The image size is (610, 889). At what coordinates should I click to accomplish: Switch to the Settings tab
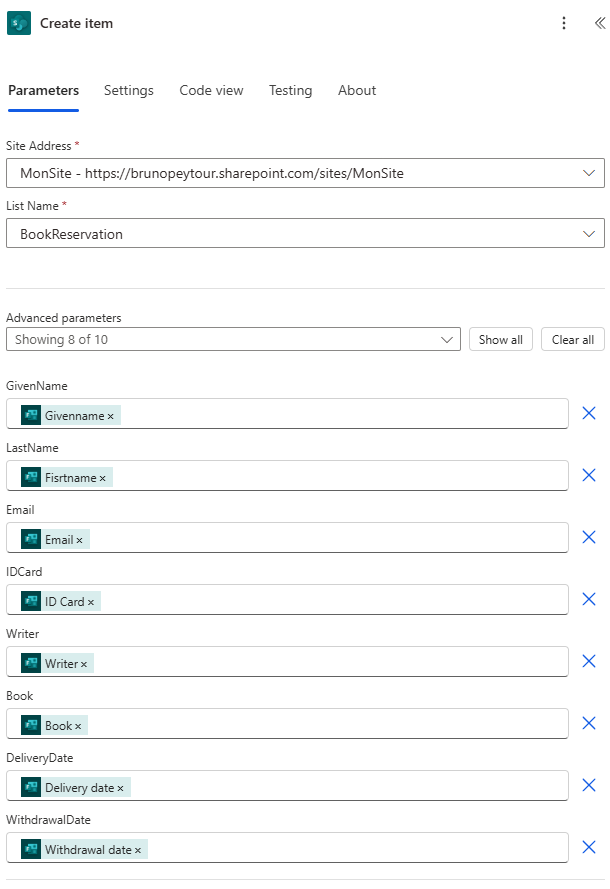[129, 91]
